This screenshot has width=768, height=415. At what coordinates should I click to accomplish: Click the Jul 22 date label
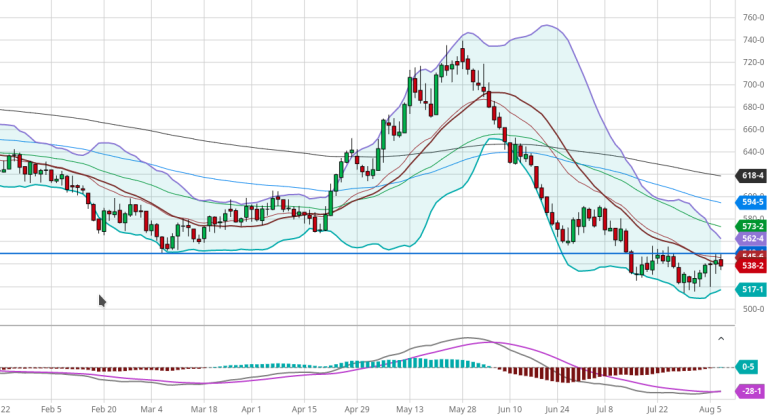[658, 409]
